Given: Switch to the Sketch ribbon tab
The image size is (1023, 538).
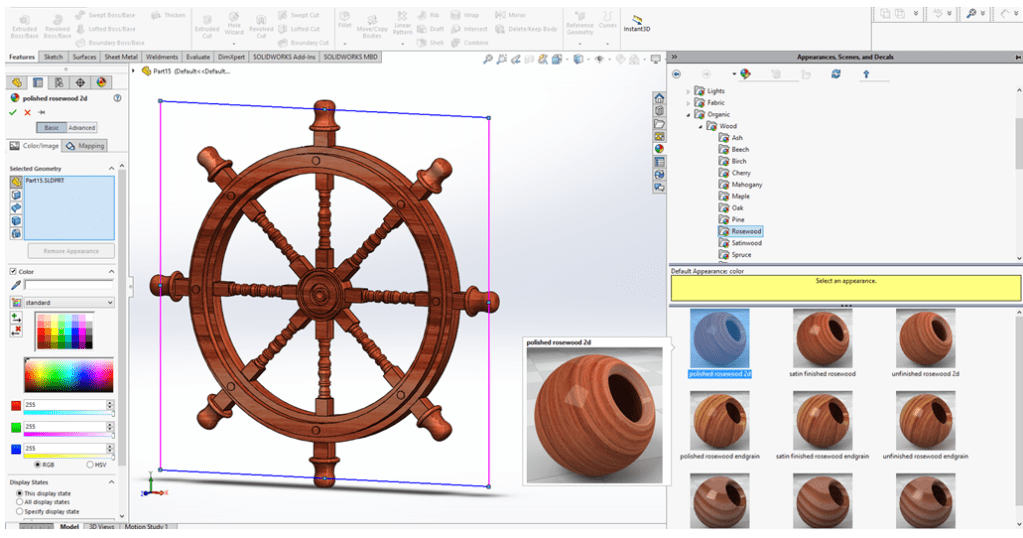Looking at the screenshot, I should coord(54,57).
